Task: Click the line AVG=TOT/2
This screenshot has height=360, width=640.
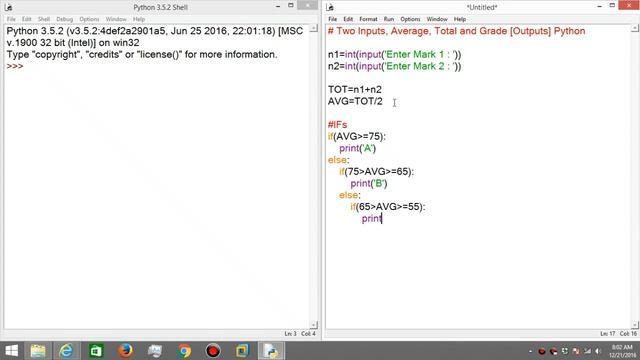Action: [x=355, y=101]
